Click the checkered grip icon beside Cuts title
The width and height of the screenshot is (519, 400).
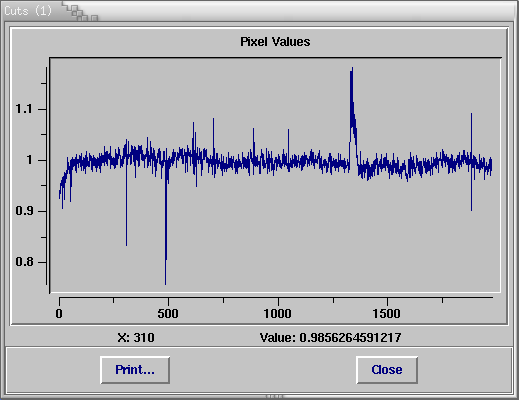point(80,13)
